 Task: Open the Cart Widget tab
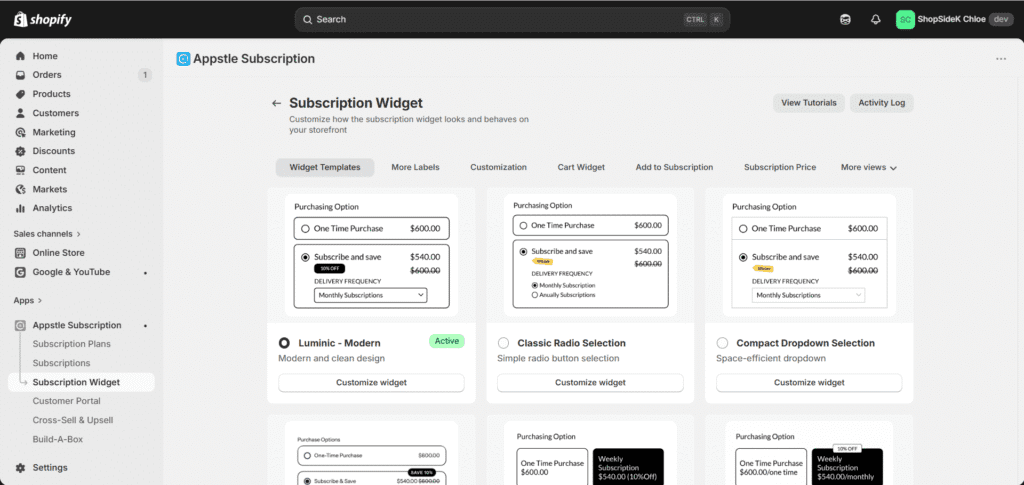tap(581, 167)
